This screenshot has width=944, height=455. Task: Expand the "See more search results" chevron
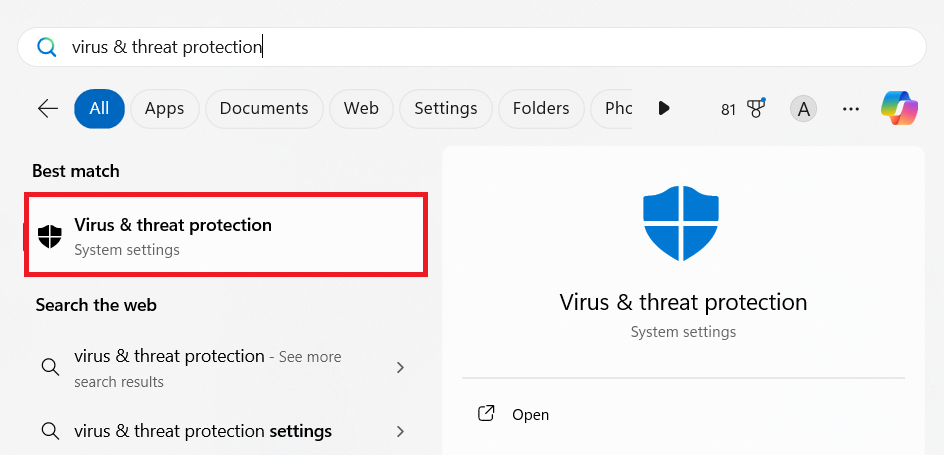tap(400, 368)
